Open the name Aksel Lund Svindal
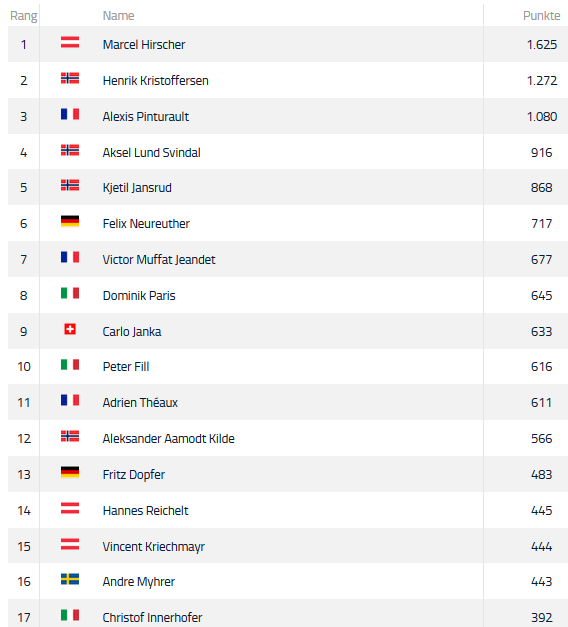 coord(152,152)
